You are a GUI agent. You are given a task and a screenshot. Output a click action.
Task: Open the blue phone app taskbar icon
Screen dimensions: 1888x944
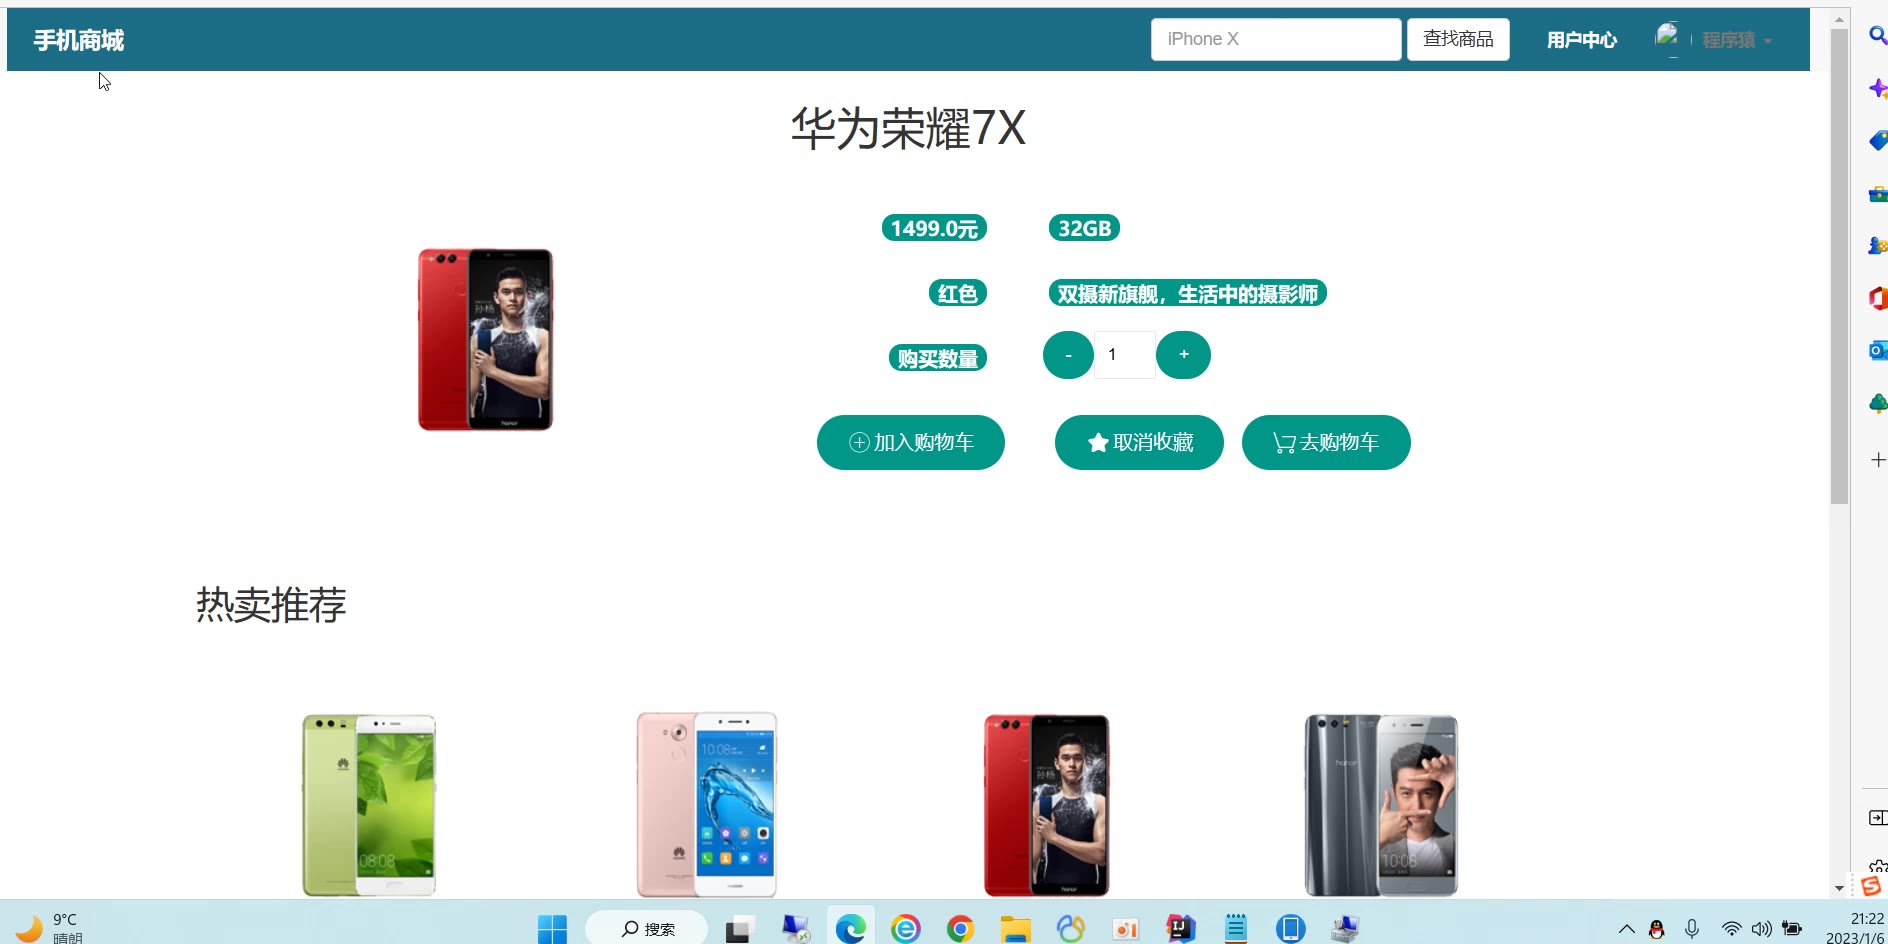(x=1291, y=929)
